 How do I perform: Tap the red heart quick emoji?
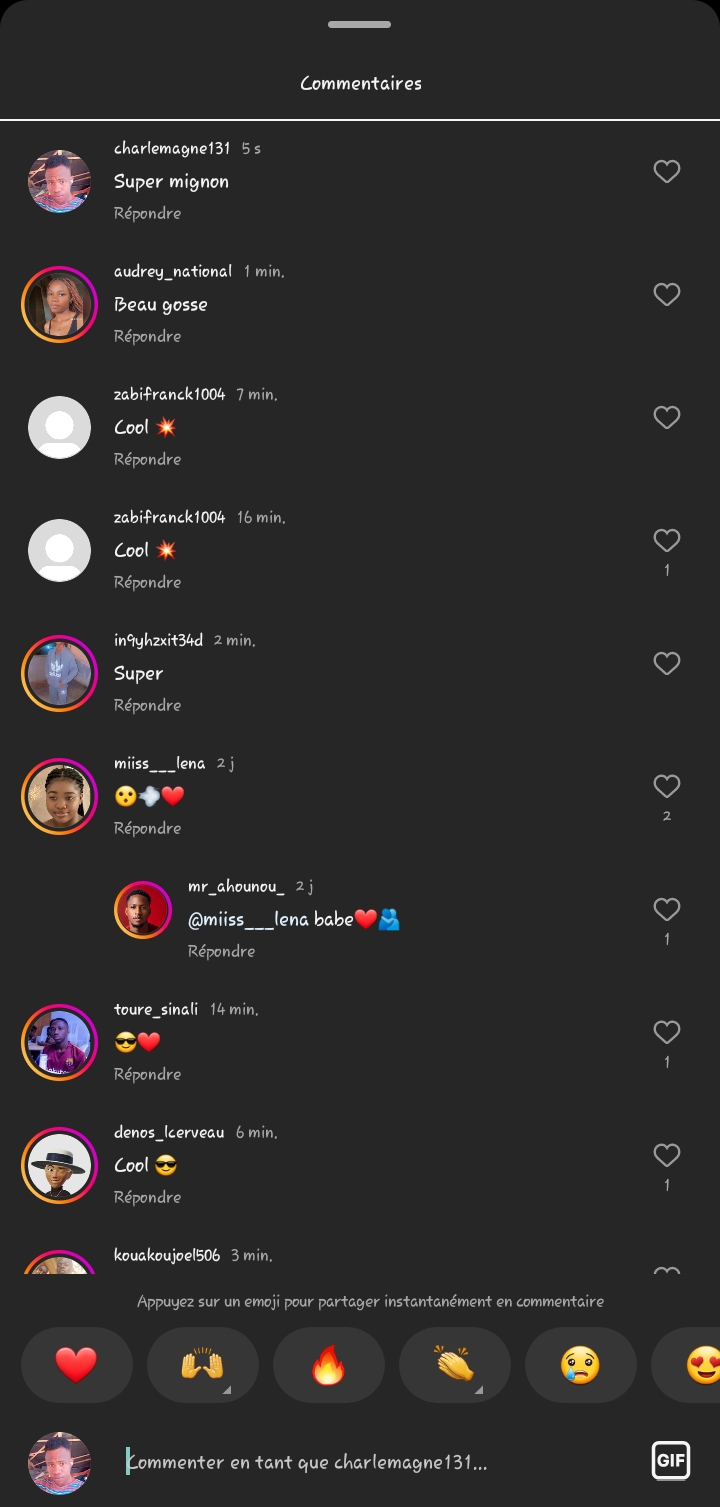(x=77, y=1365)
